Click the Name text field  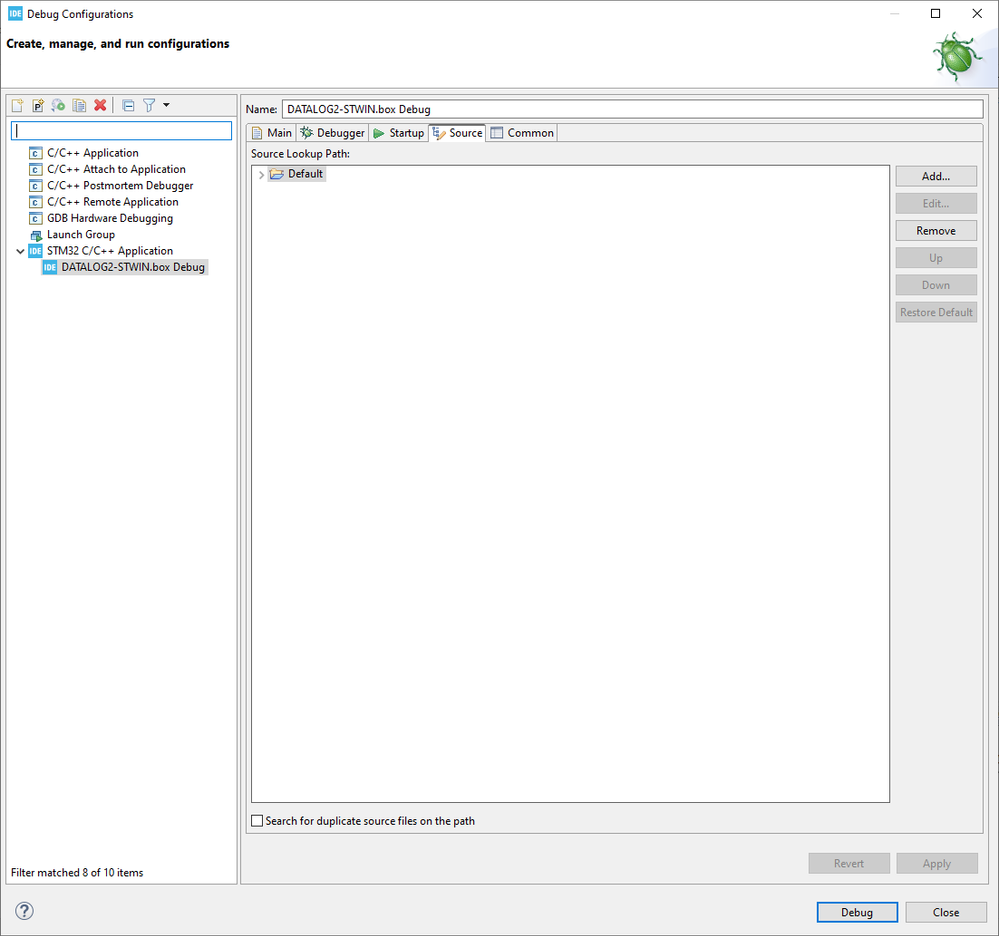(x=632, y=109)
